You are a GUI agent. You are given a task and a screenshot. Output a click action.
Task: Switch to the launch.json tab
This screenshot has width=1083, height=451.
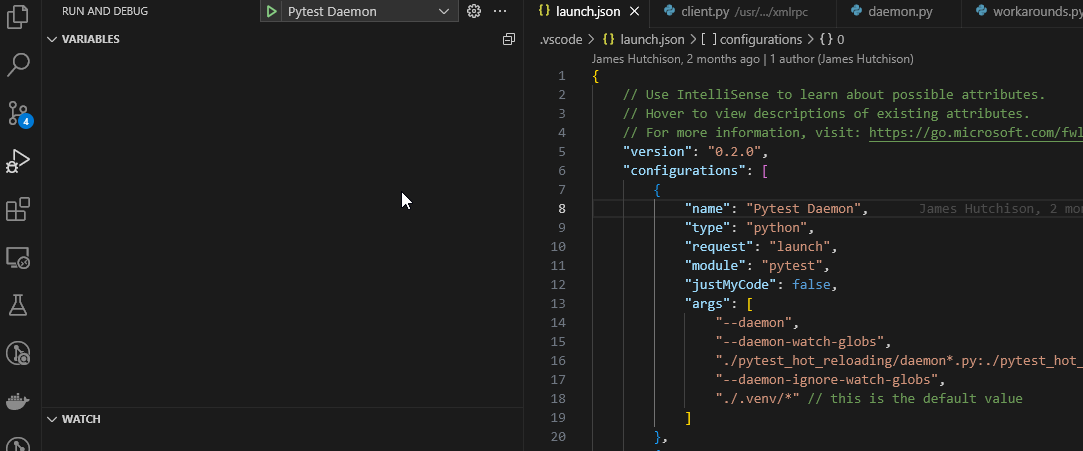(589, 12)
